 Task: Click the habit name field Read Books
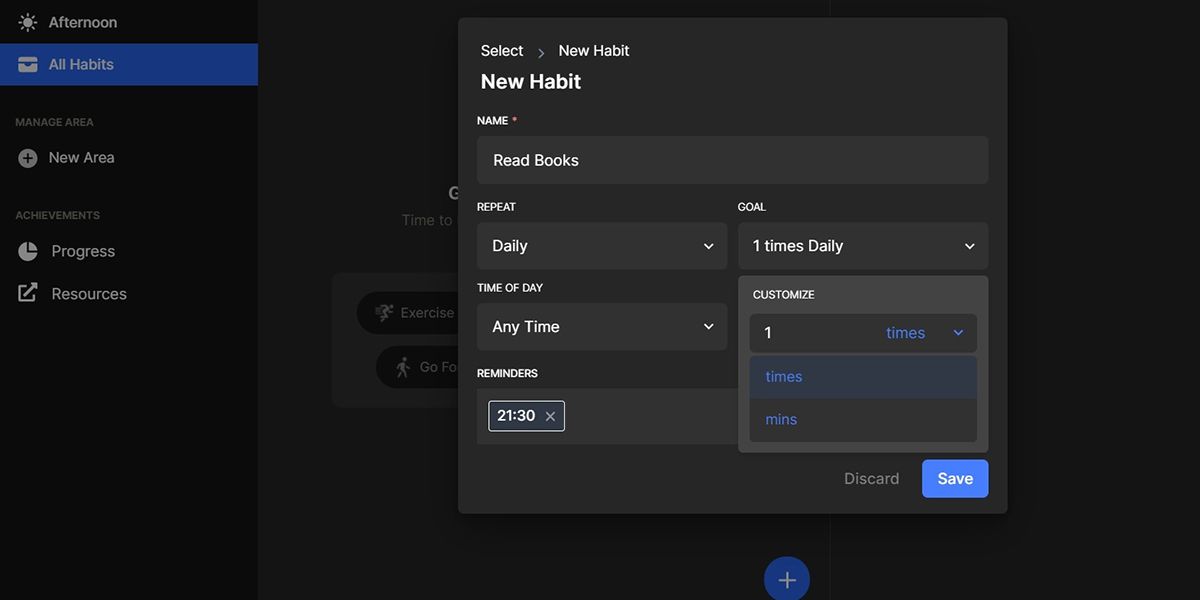pyautogui.click(x=732, y=160)
